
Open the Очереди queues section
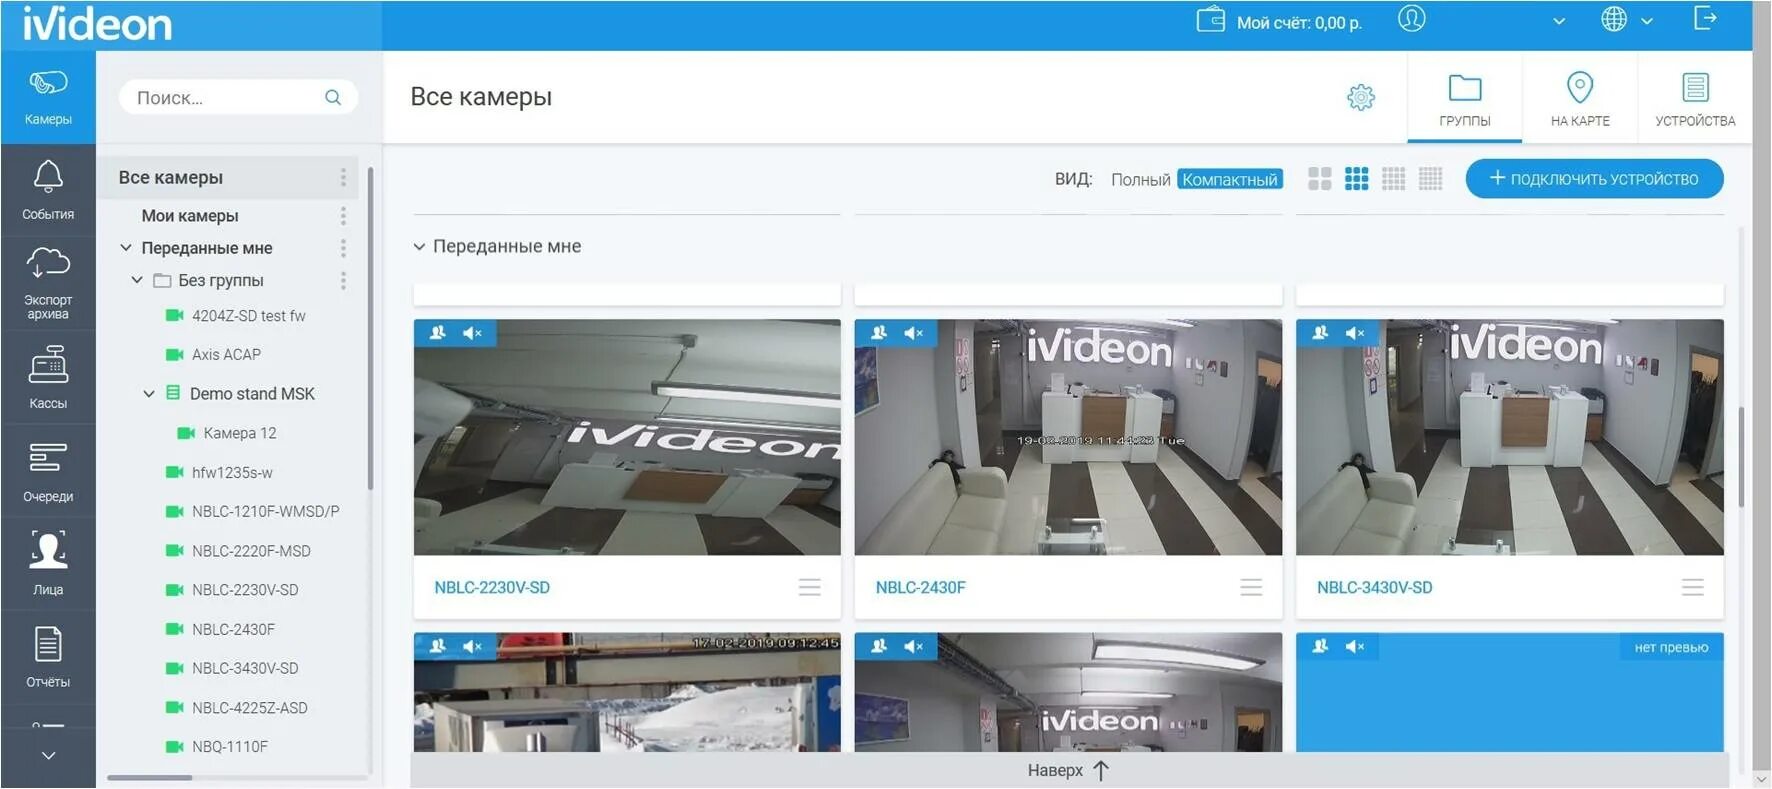point(48,471)
